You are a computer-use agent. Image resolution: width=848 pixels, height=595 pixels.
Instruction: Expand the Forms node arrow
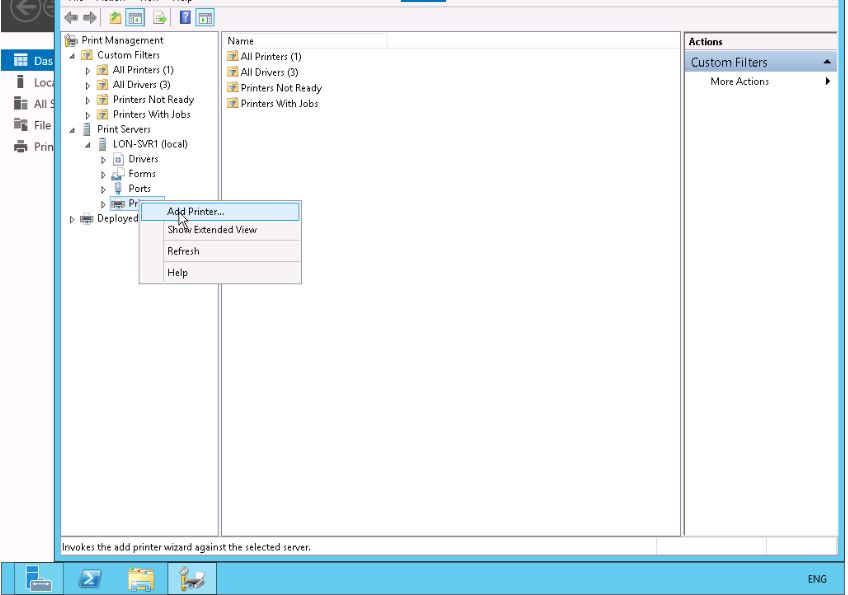(x=103, y=175)
